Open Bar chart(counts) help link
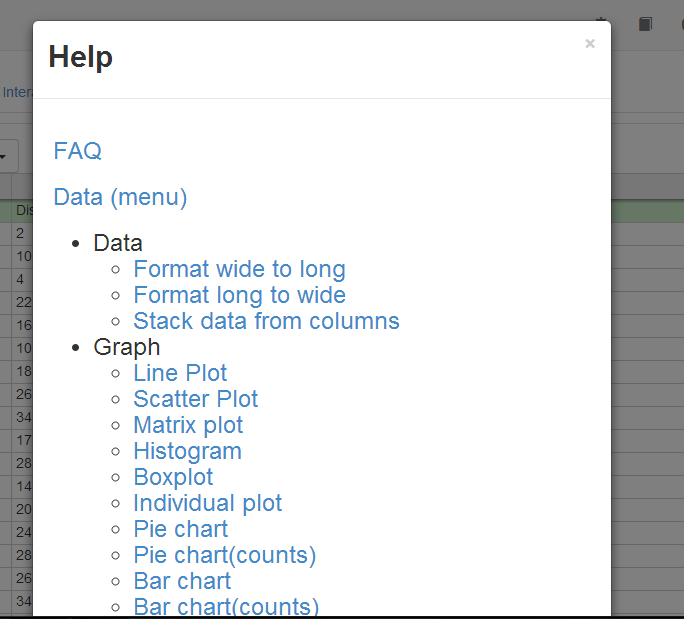This screenshot has width=684, height=619. pos(226,606)
